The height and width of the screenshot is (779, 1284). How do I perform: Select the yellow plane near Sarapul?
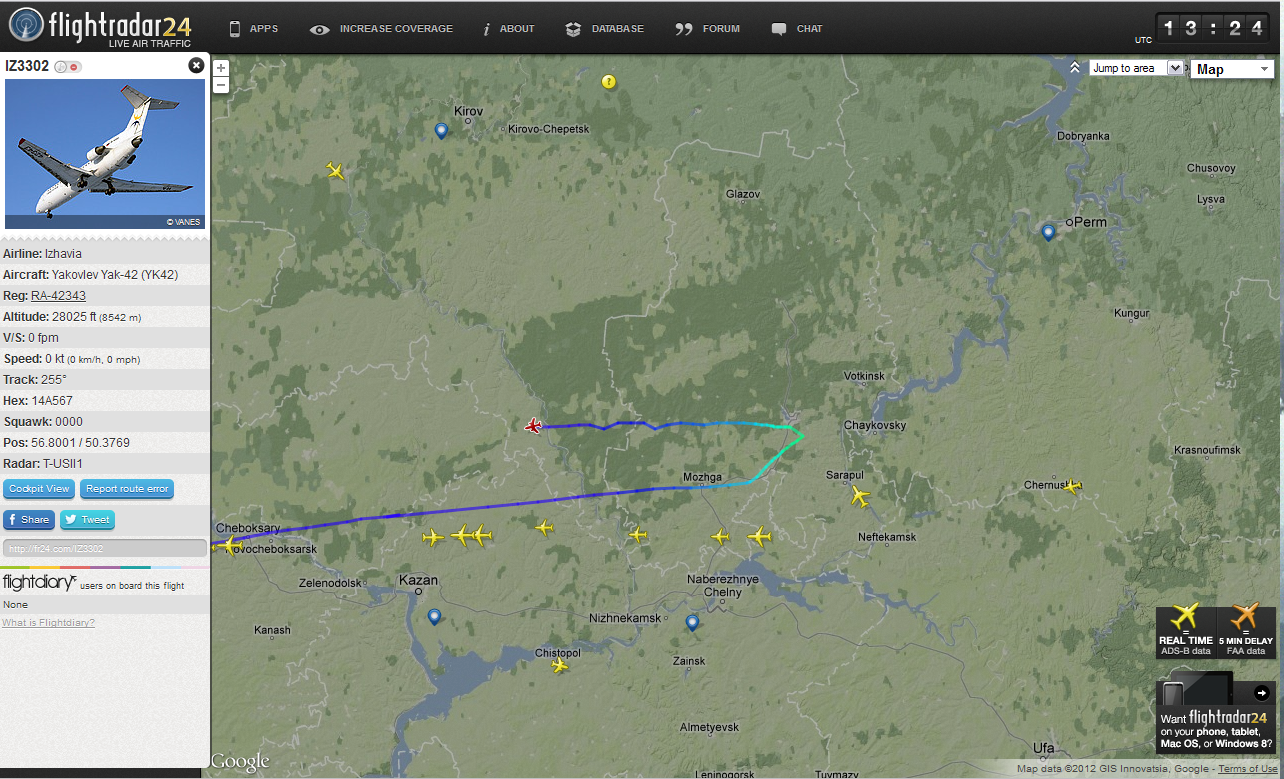(859, 495)
